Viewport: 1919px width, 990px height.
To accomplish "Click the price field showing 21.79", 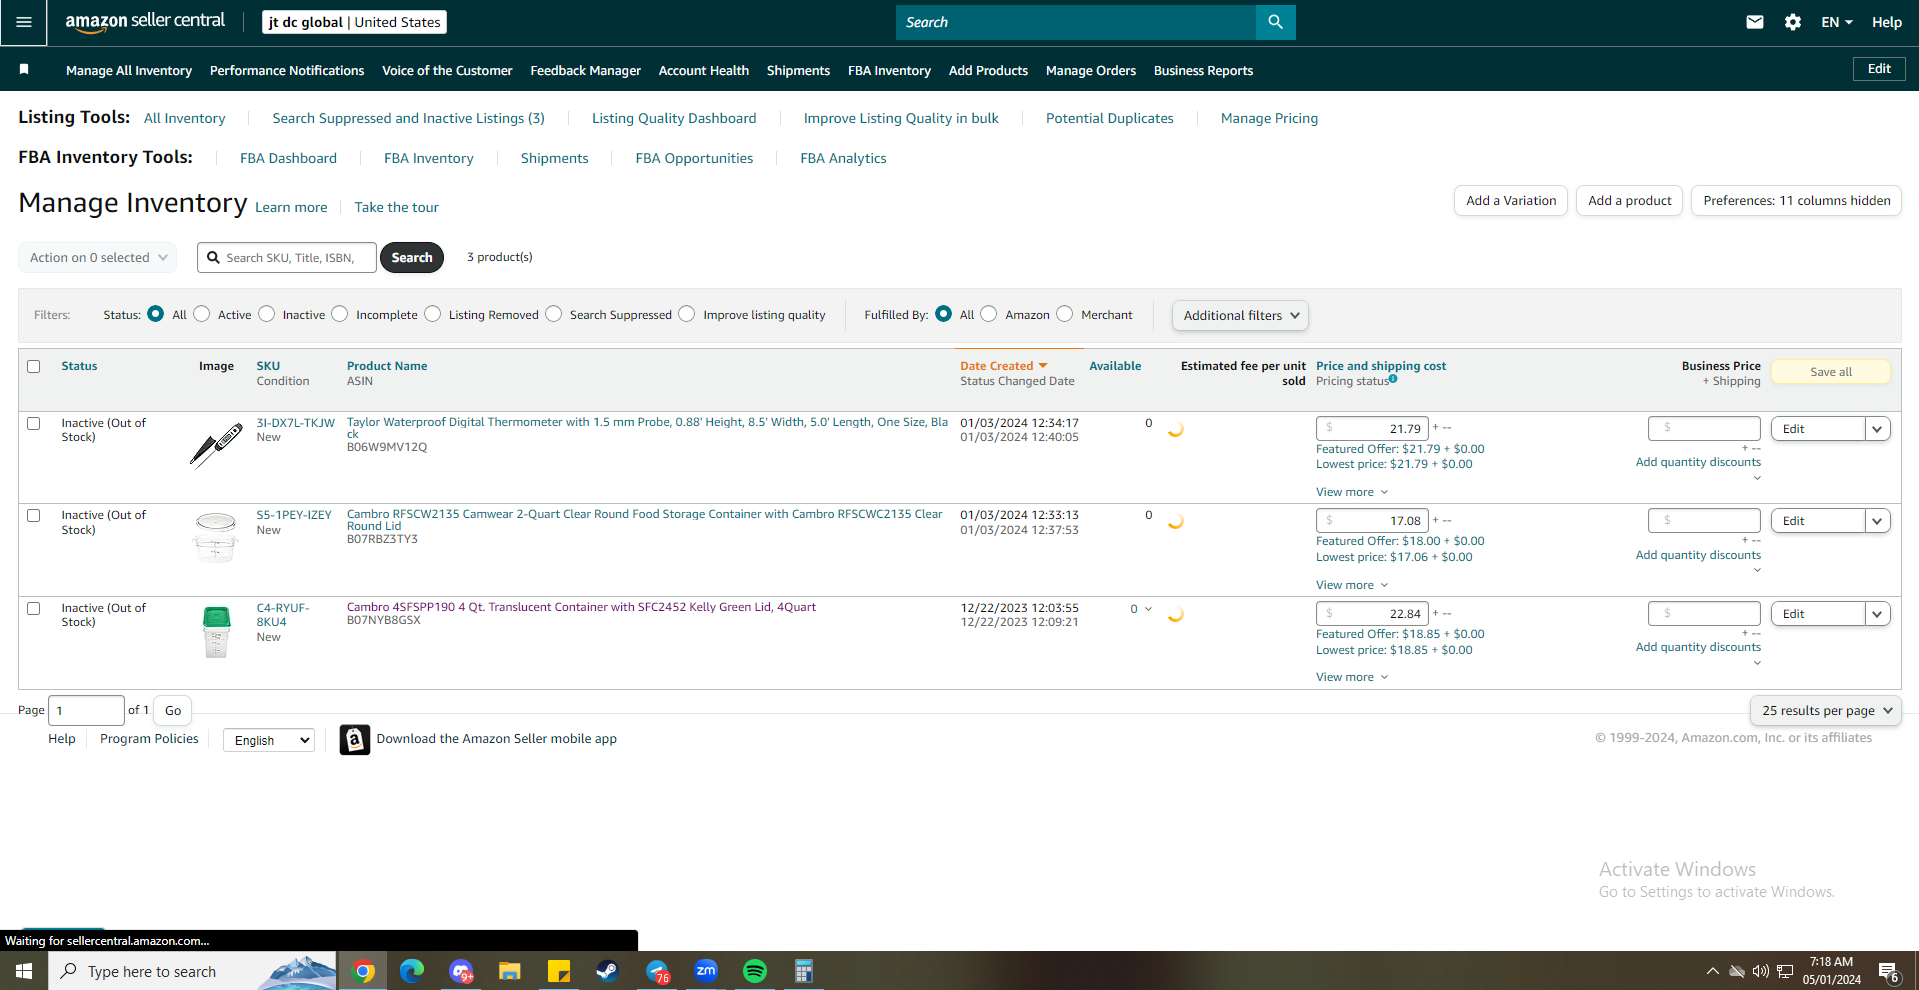I will (1372, 428).
